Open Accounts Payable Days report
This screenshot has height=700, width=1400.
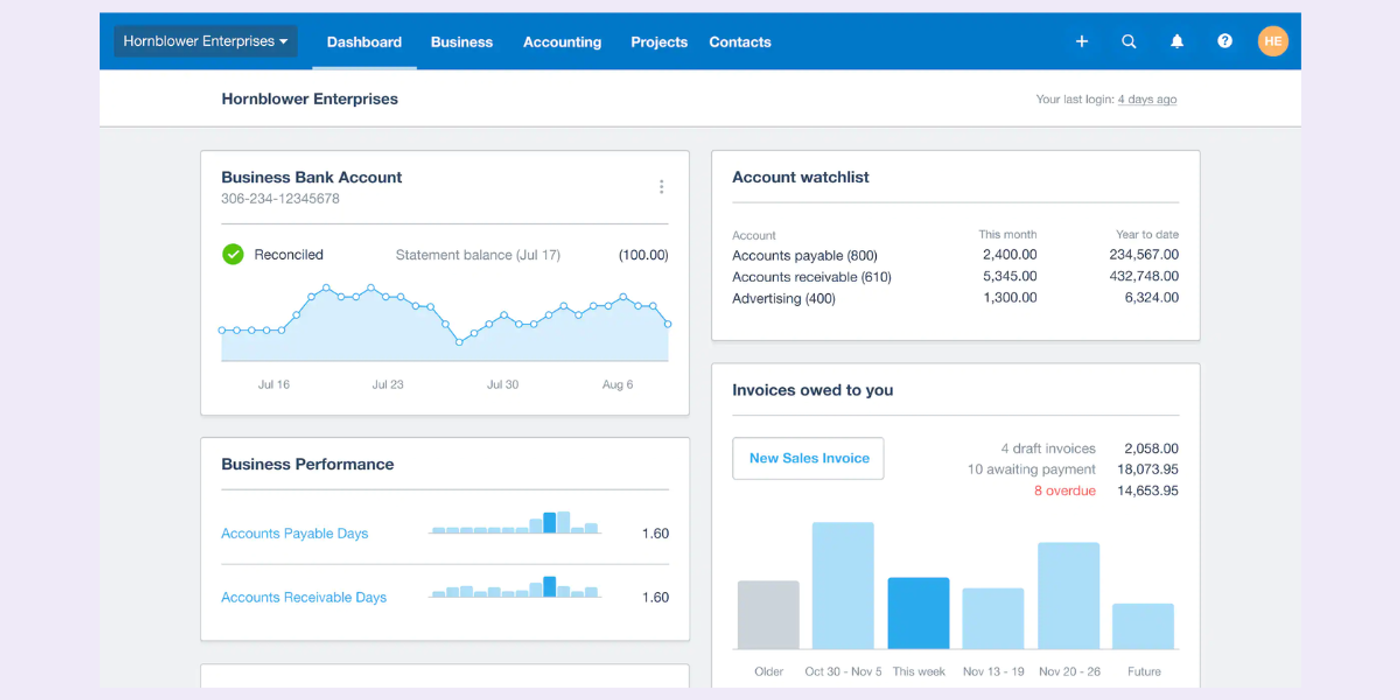click(x=294, y=533)
